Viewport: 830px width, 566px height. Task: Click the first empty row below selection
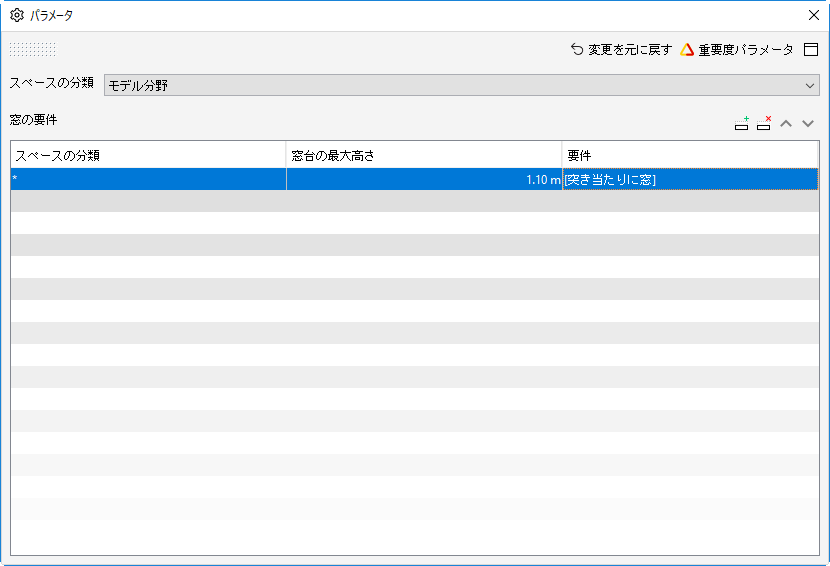tap(414, 201)
